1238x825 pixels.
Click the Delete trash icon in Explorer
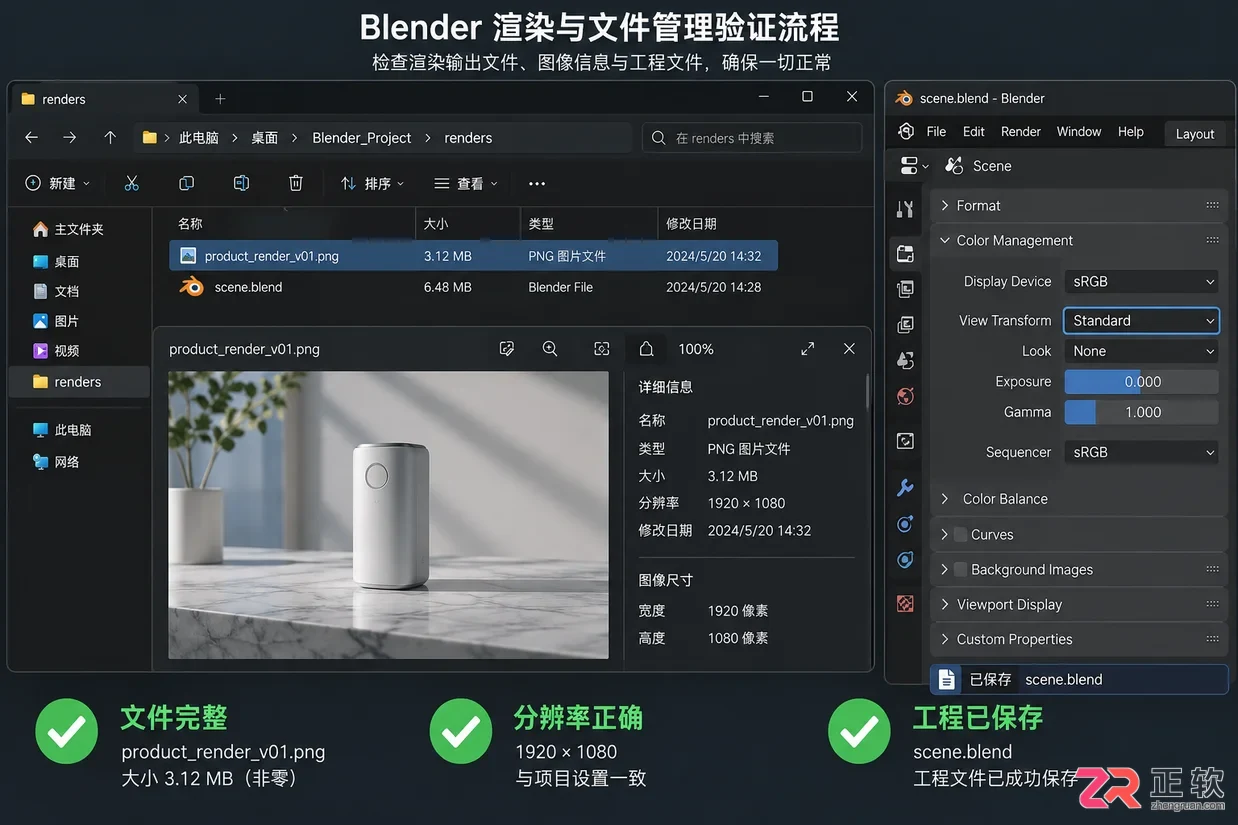(296, 183)
